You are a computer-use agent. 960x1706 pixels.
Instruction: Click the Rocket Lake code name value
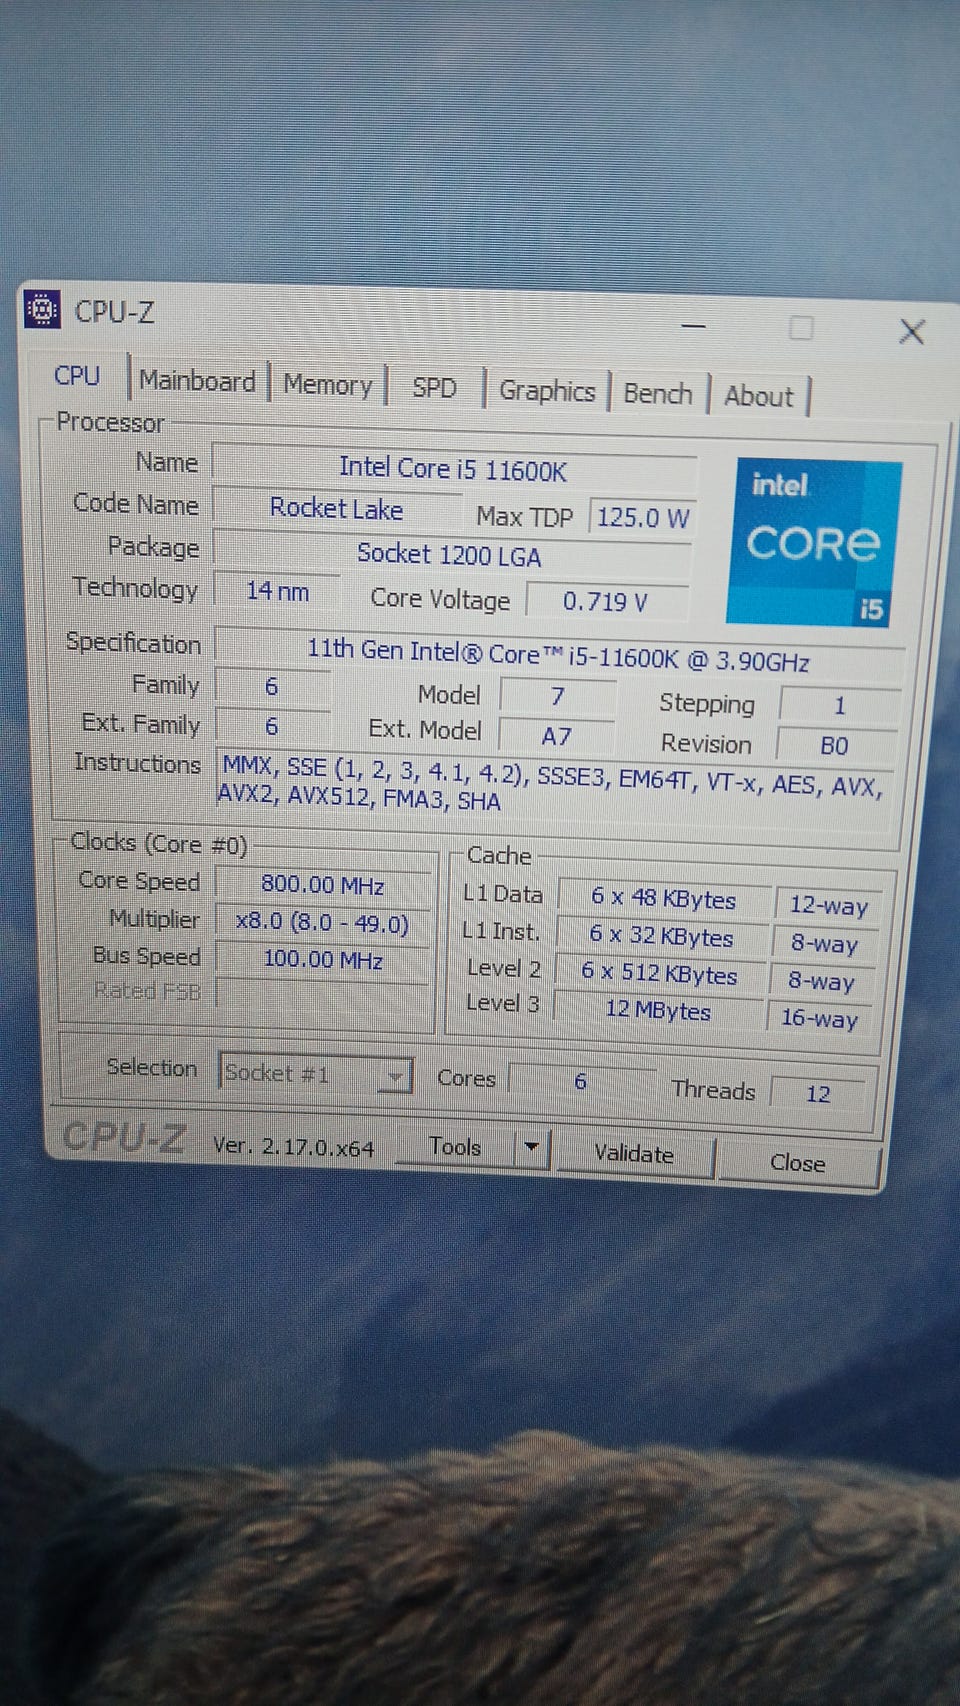[x=336, y=509]
